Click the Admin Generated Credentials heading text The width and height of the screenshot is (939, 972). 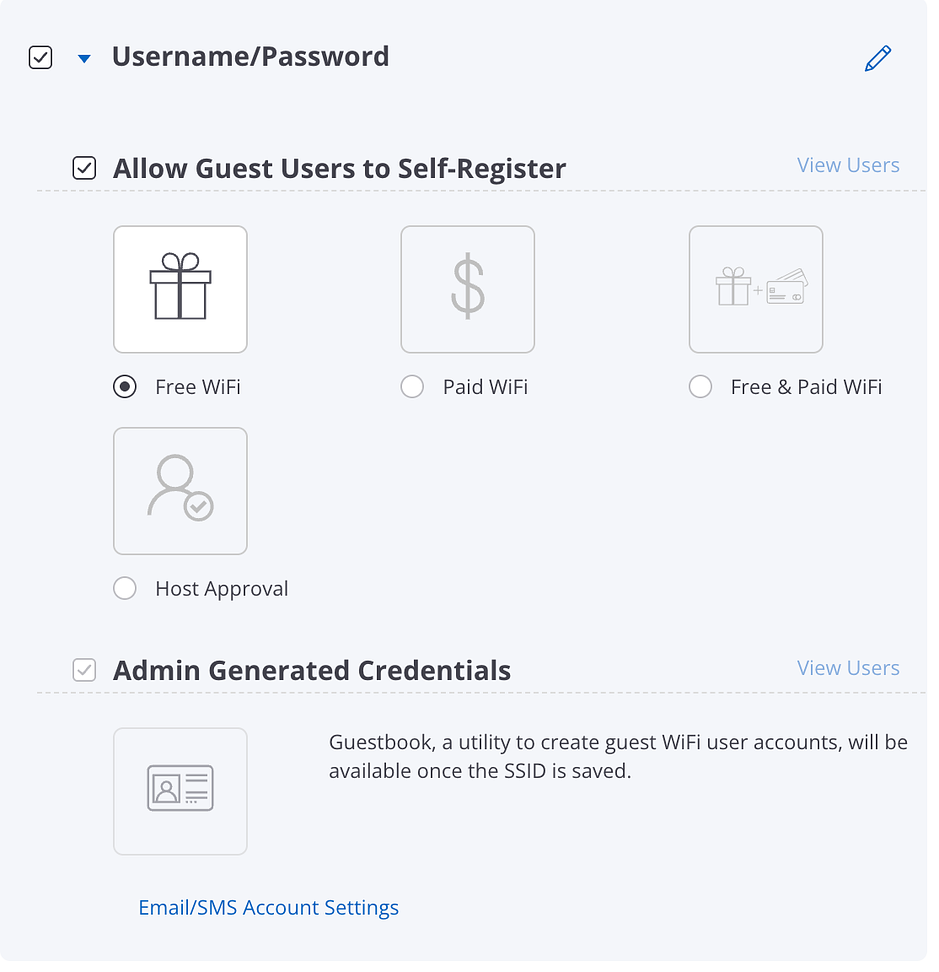(312, 670)
